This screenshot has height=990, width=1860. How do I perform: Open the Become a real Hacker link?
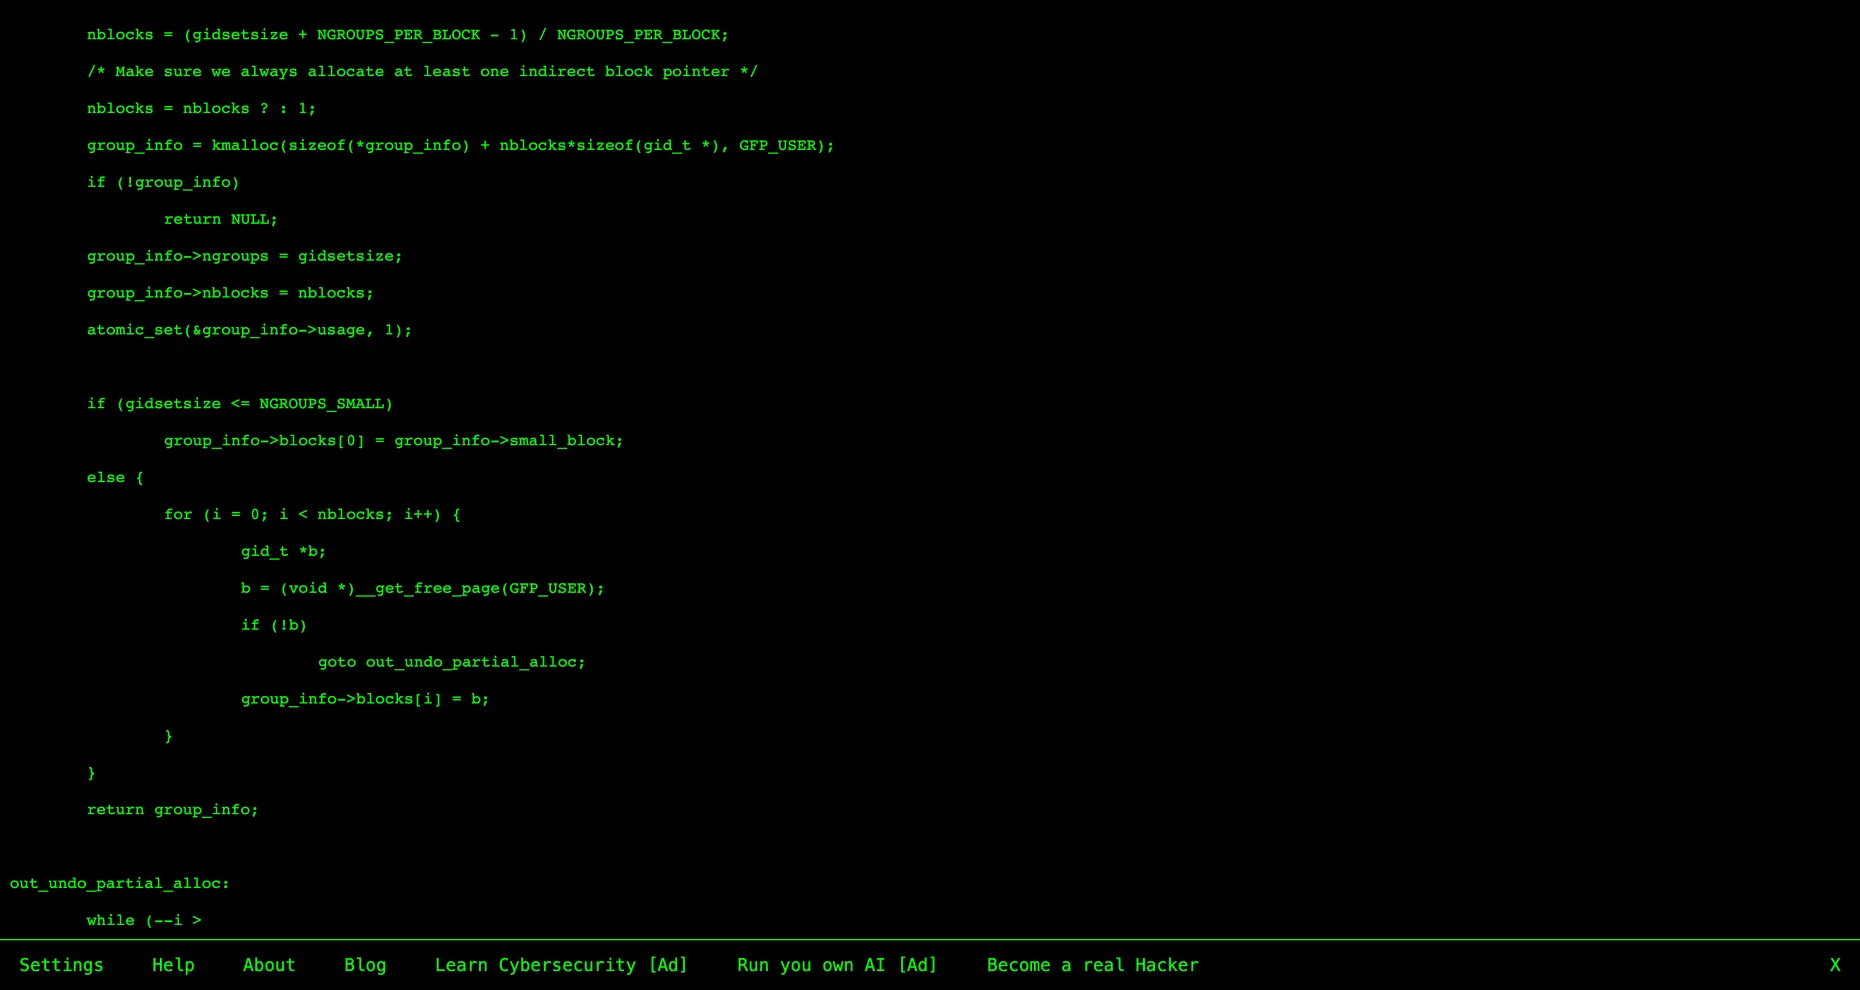[x=1093, y=965]
